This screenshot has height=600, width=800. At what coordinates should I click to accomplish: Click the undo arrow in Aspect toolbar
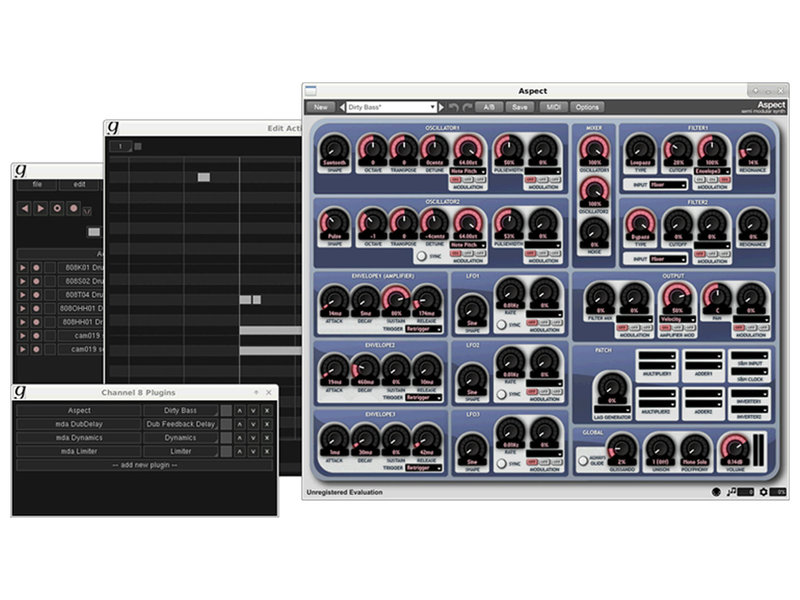click(453, 106)
